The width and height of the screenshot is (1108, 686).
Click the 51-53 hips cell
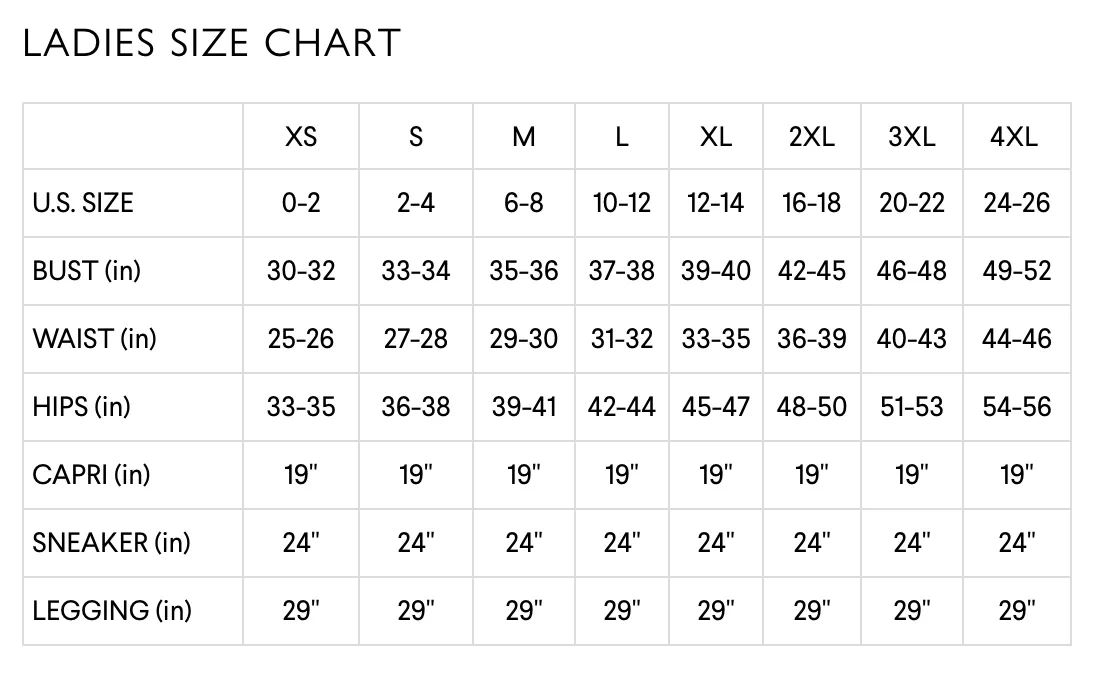(x=912, y=407)
